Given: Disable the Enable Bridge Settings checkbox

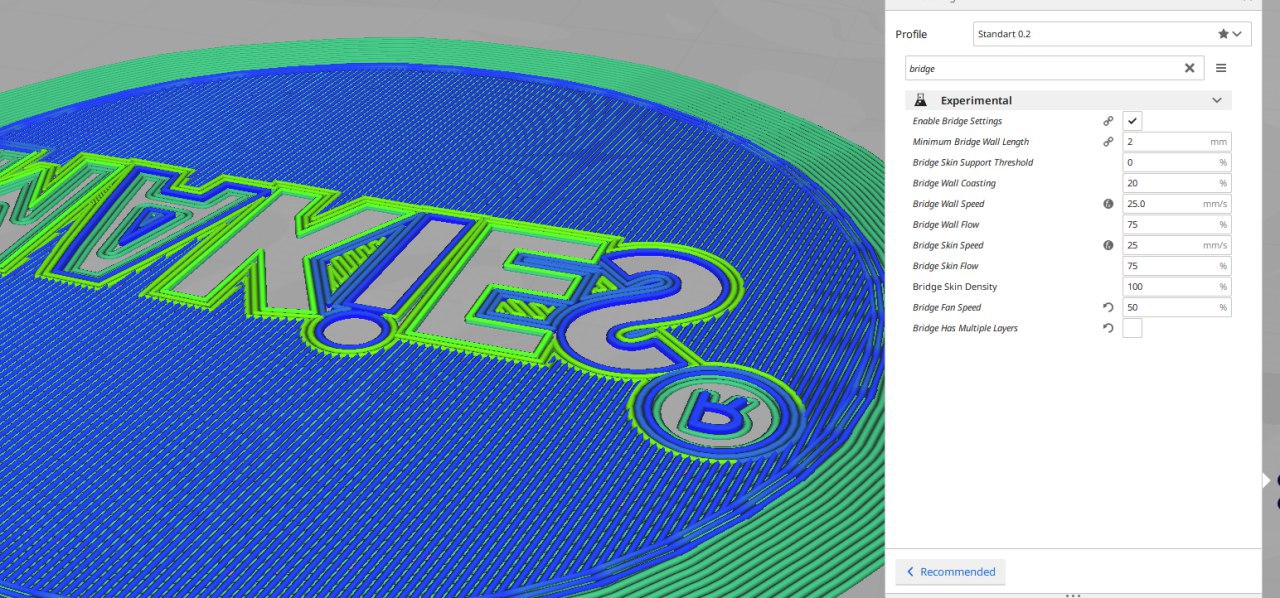Looking at the screenshot, I should coord(1132,121).
